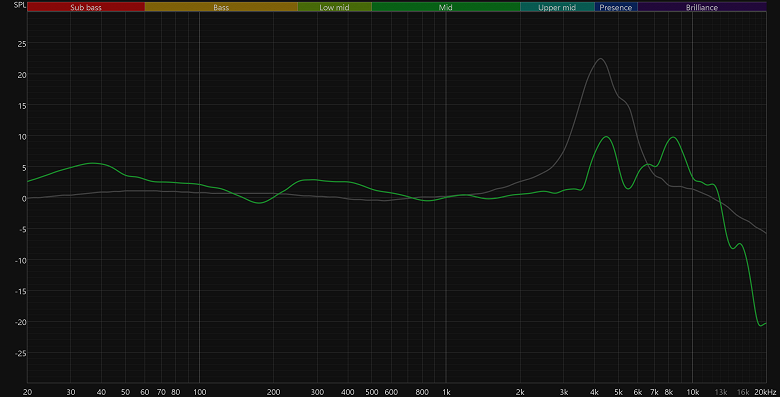Click the green curve's second treble peak
Screen dimensions: 780x397
click(x=673, y=137)
